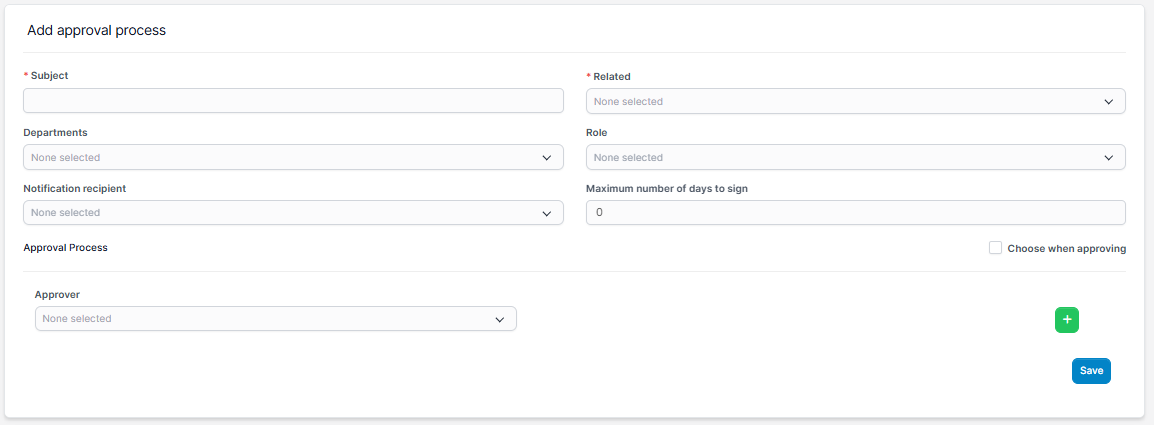Image resolution: width=1154 pixels, height=425 pixels.
Task: Click the Departments field chevron arrow
Action: tap(546, 158)
